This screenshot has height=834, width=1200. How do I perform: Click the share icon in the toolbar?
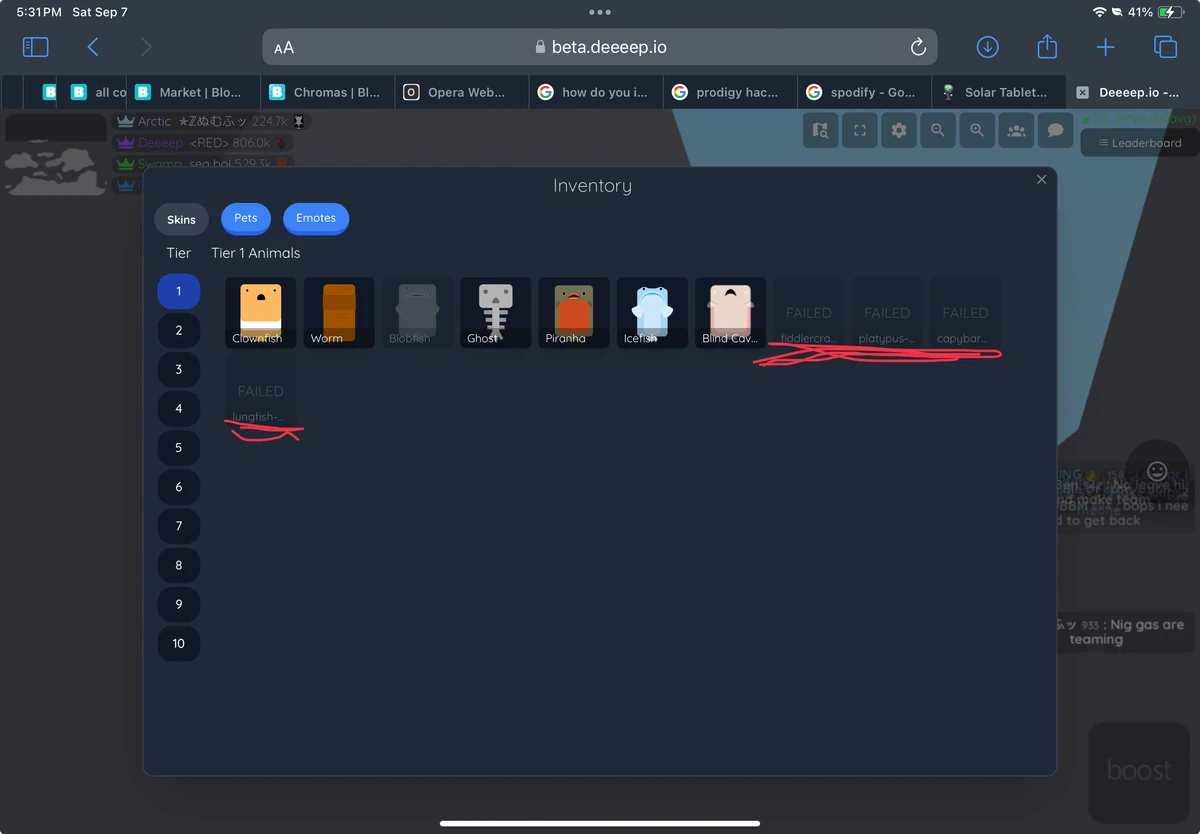1046,46
